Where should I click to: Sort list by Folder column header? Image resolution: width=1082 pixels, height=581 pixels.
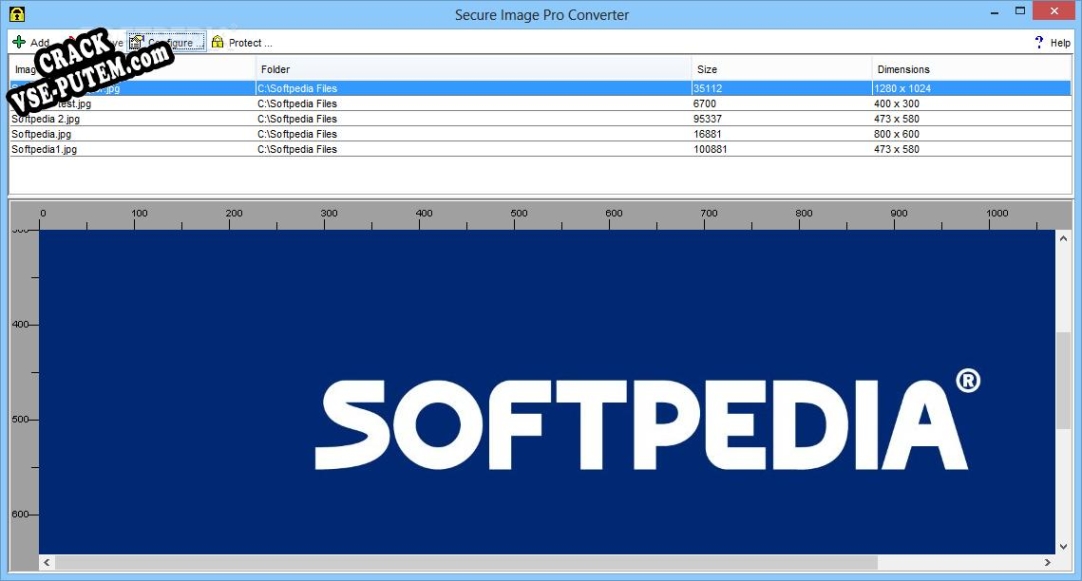tap(473, 69)
